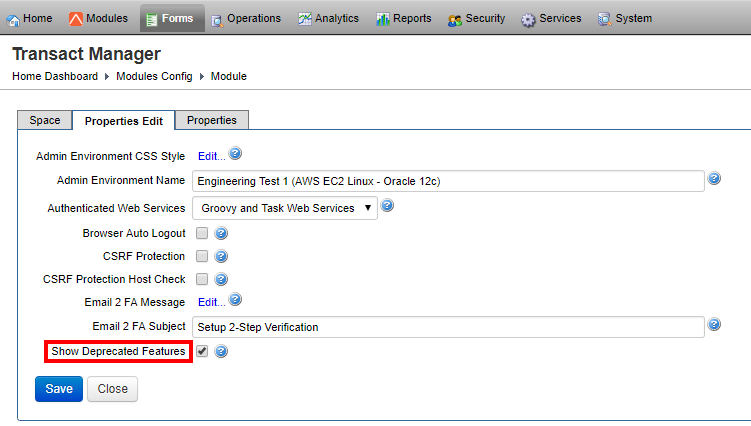The width and height of the screenshot is (751, 426).
Task: Click help icon beside Email 2 FA Subject
Action: click(715, 324)
